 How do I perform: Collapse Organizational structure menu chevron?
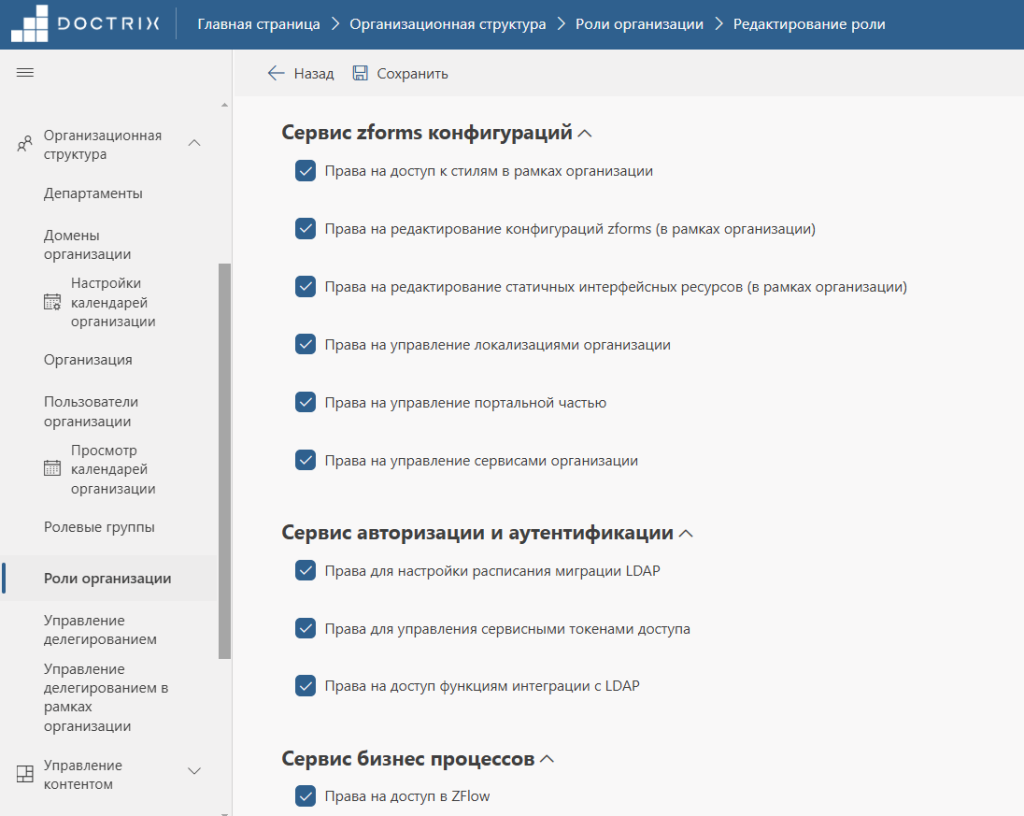point(195,143)
